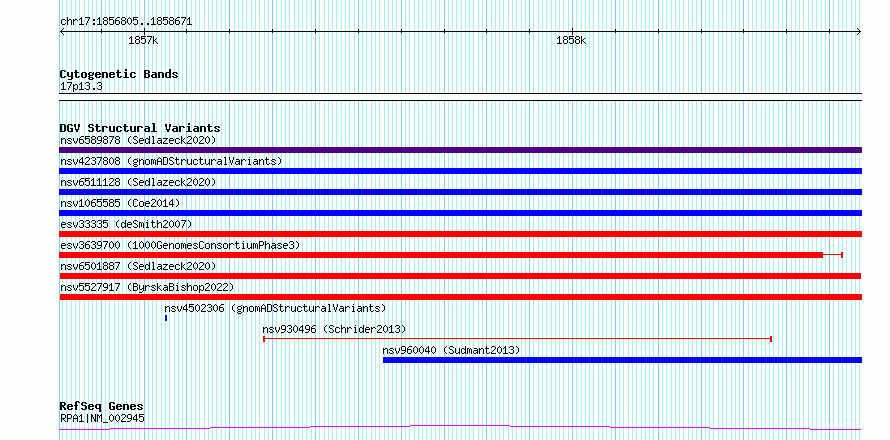Screen dimensions: 890x440
Task: Select the blue nsv1065585 variant bar
Action: (460, 213)
